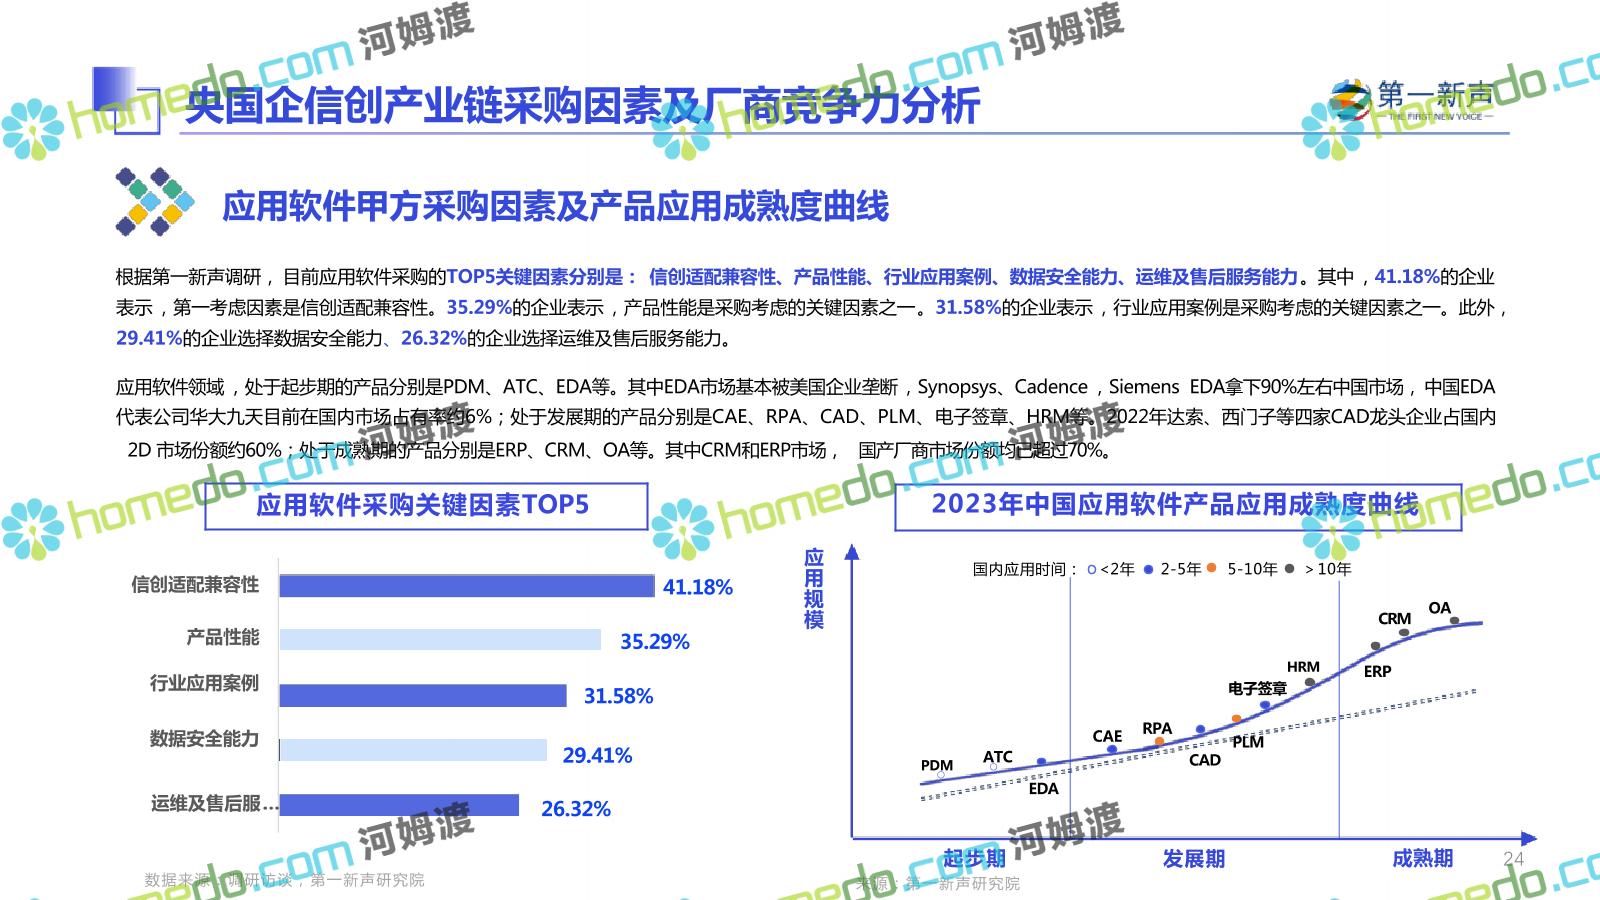Click the 2023年中国应用软件产品应用成熟度曲线 title box

(x=1177, y=506)
